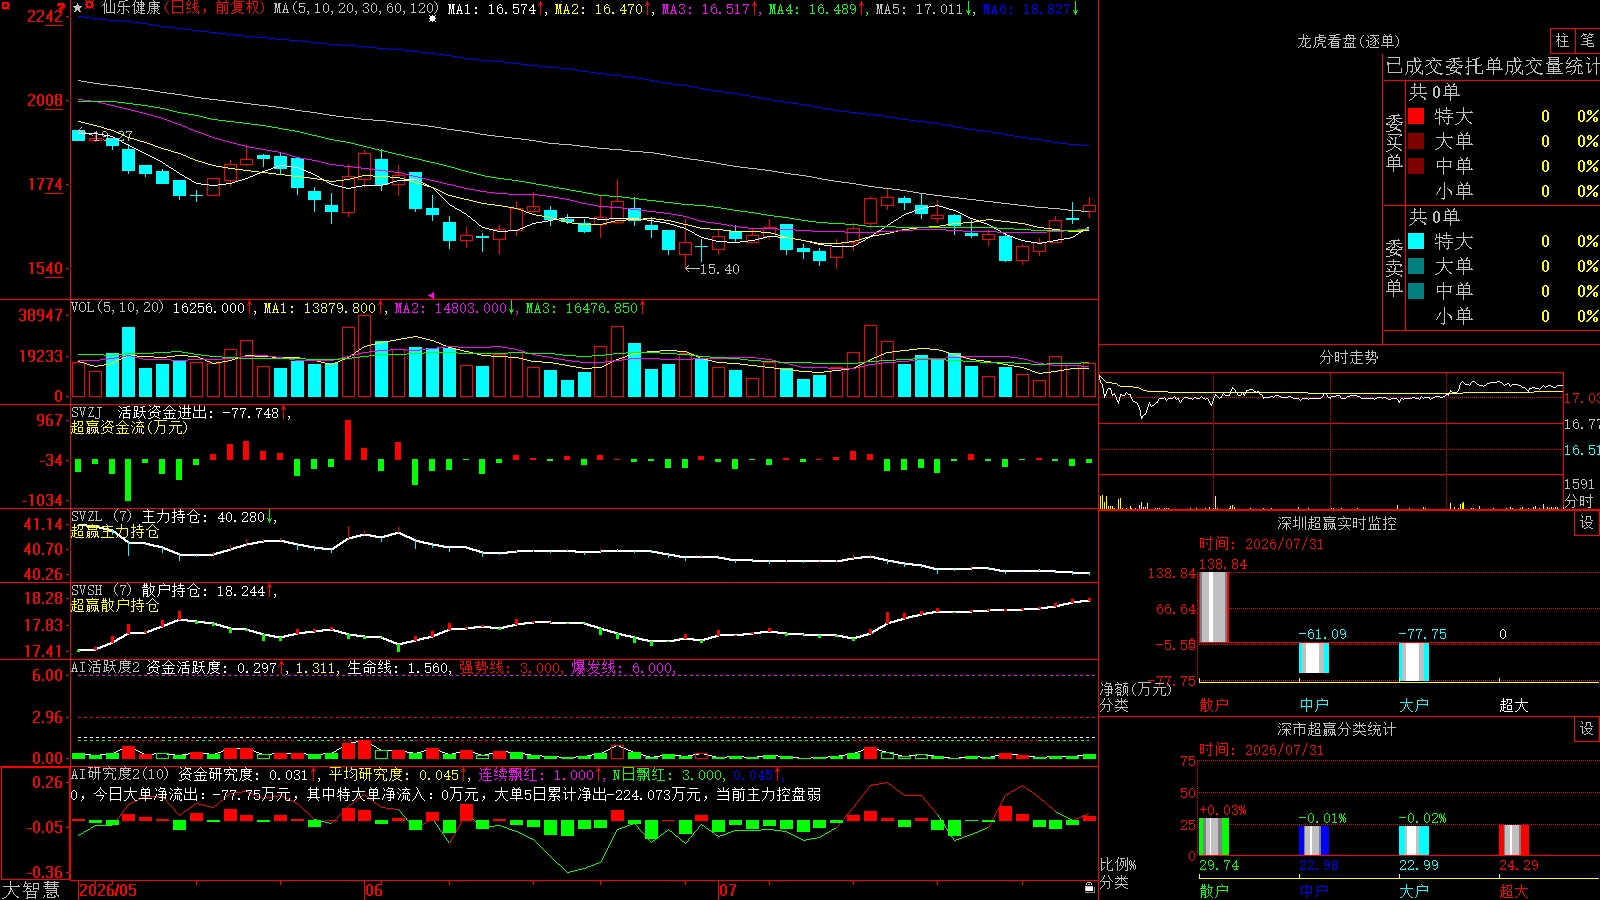
Task: Click the red question mark help icon
Action: (61, 8)
